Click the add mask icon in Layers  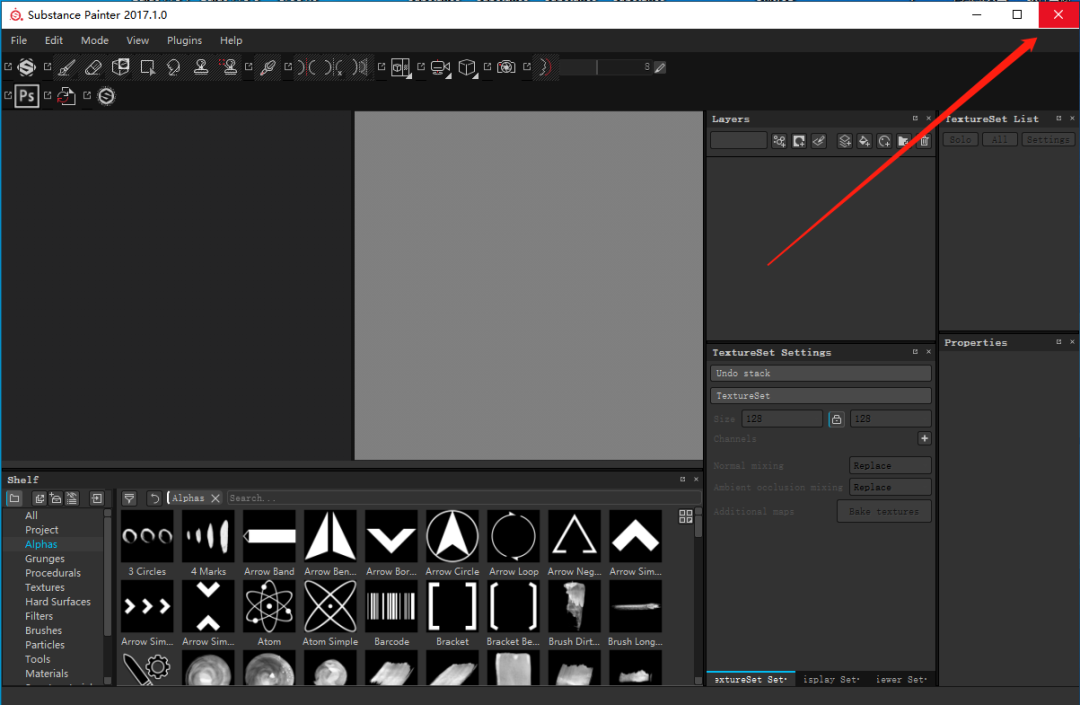click(x=799, y=141)
